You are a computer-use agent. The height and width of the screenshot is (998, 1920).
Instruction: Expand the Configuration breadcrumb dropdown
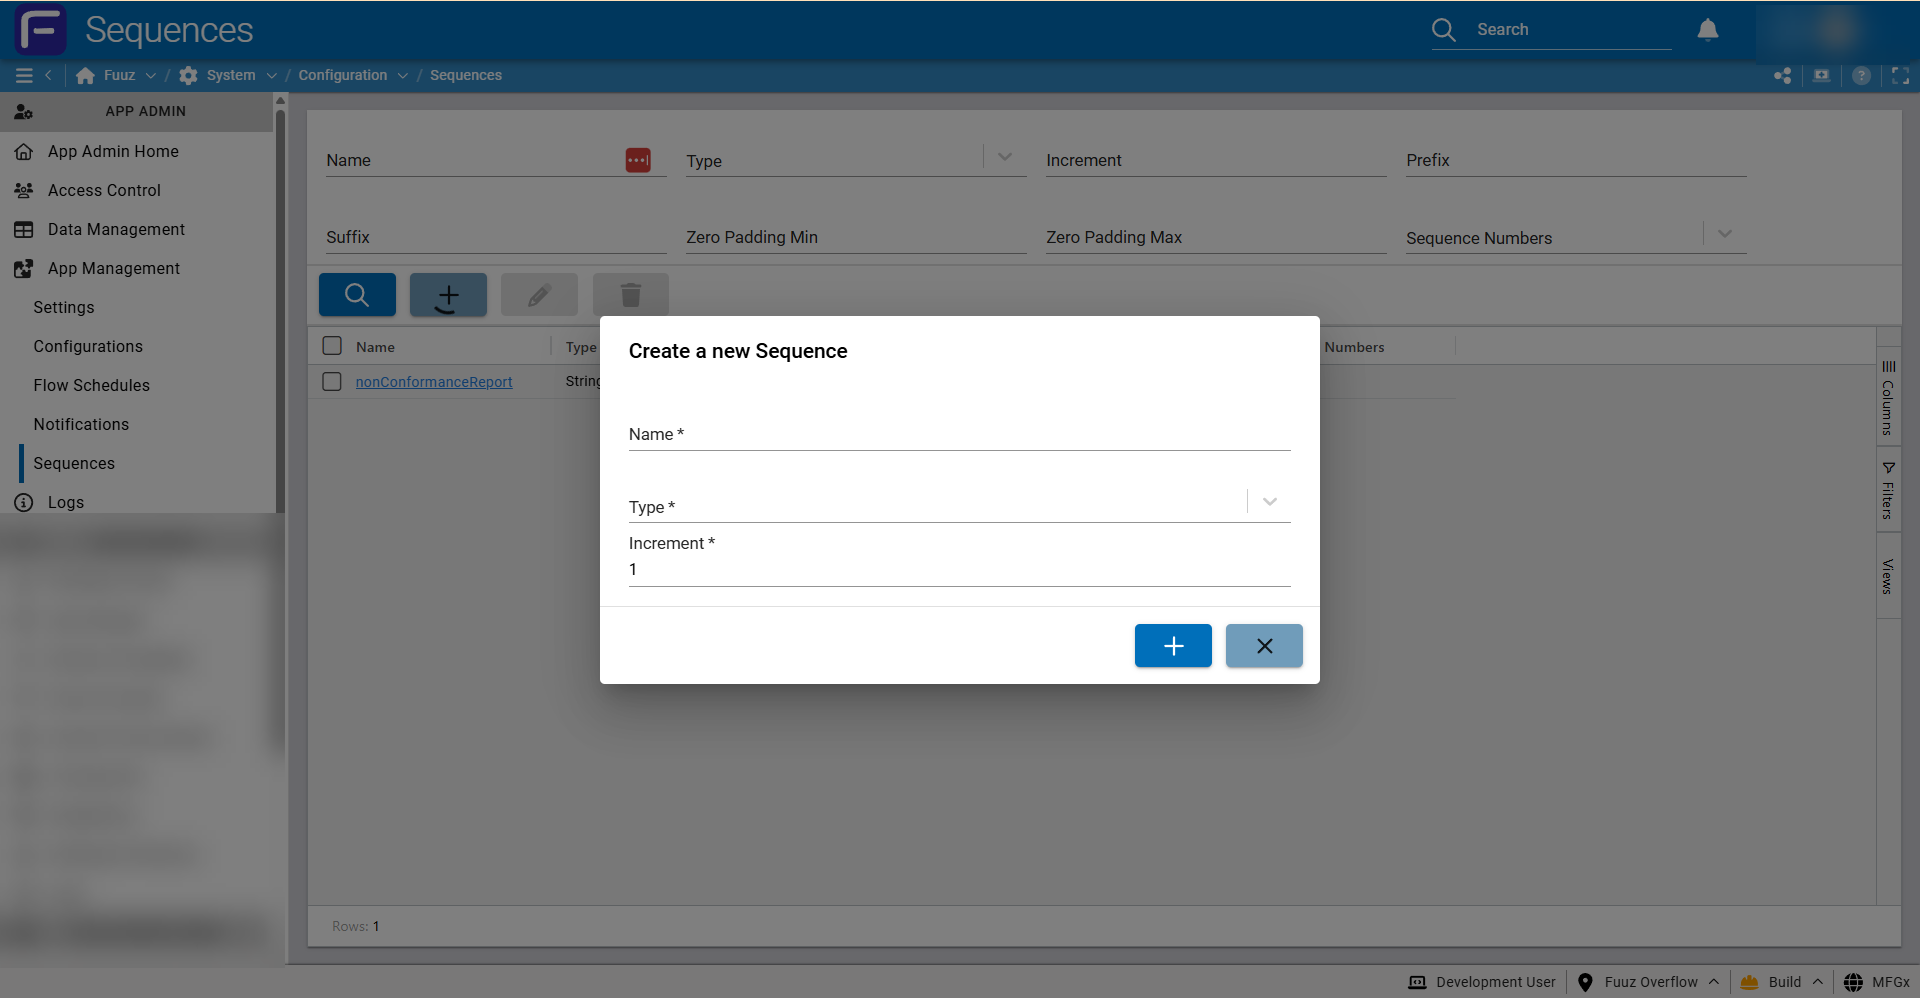pos(402,76)
